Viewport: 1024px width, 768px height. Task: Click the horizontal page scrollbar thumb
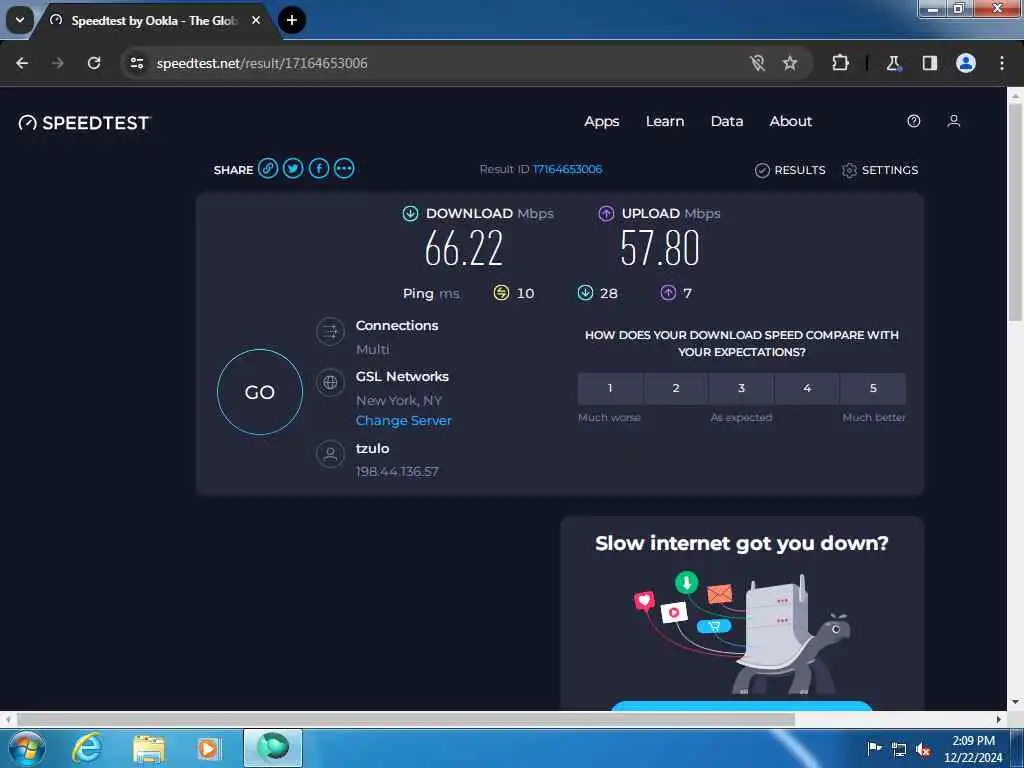click(405, 719)
